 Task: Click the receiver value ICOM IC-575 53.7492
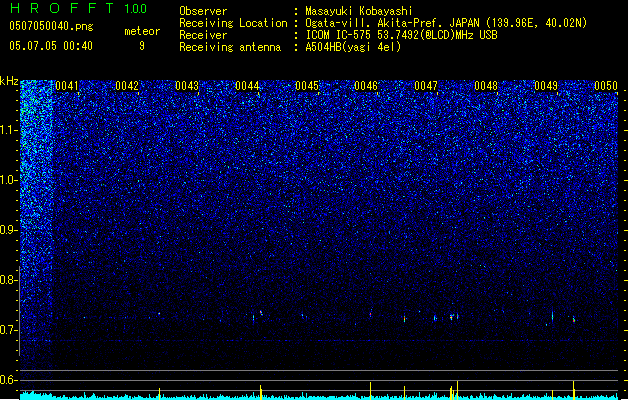(x=401, y=35)
